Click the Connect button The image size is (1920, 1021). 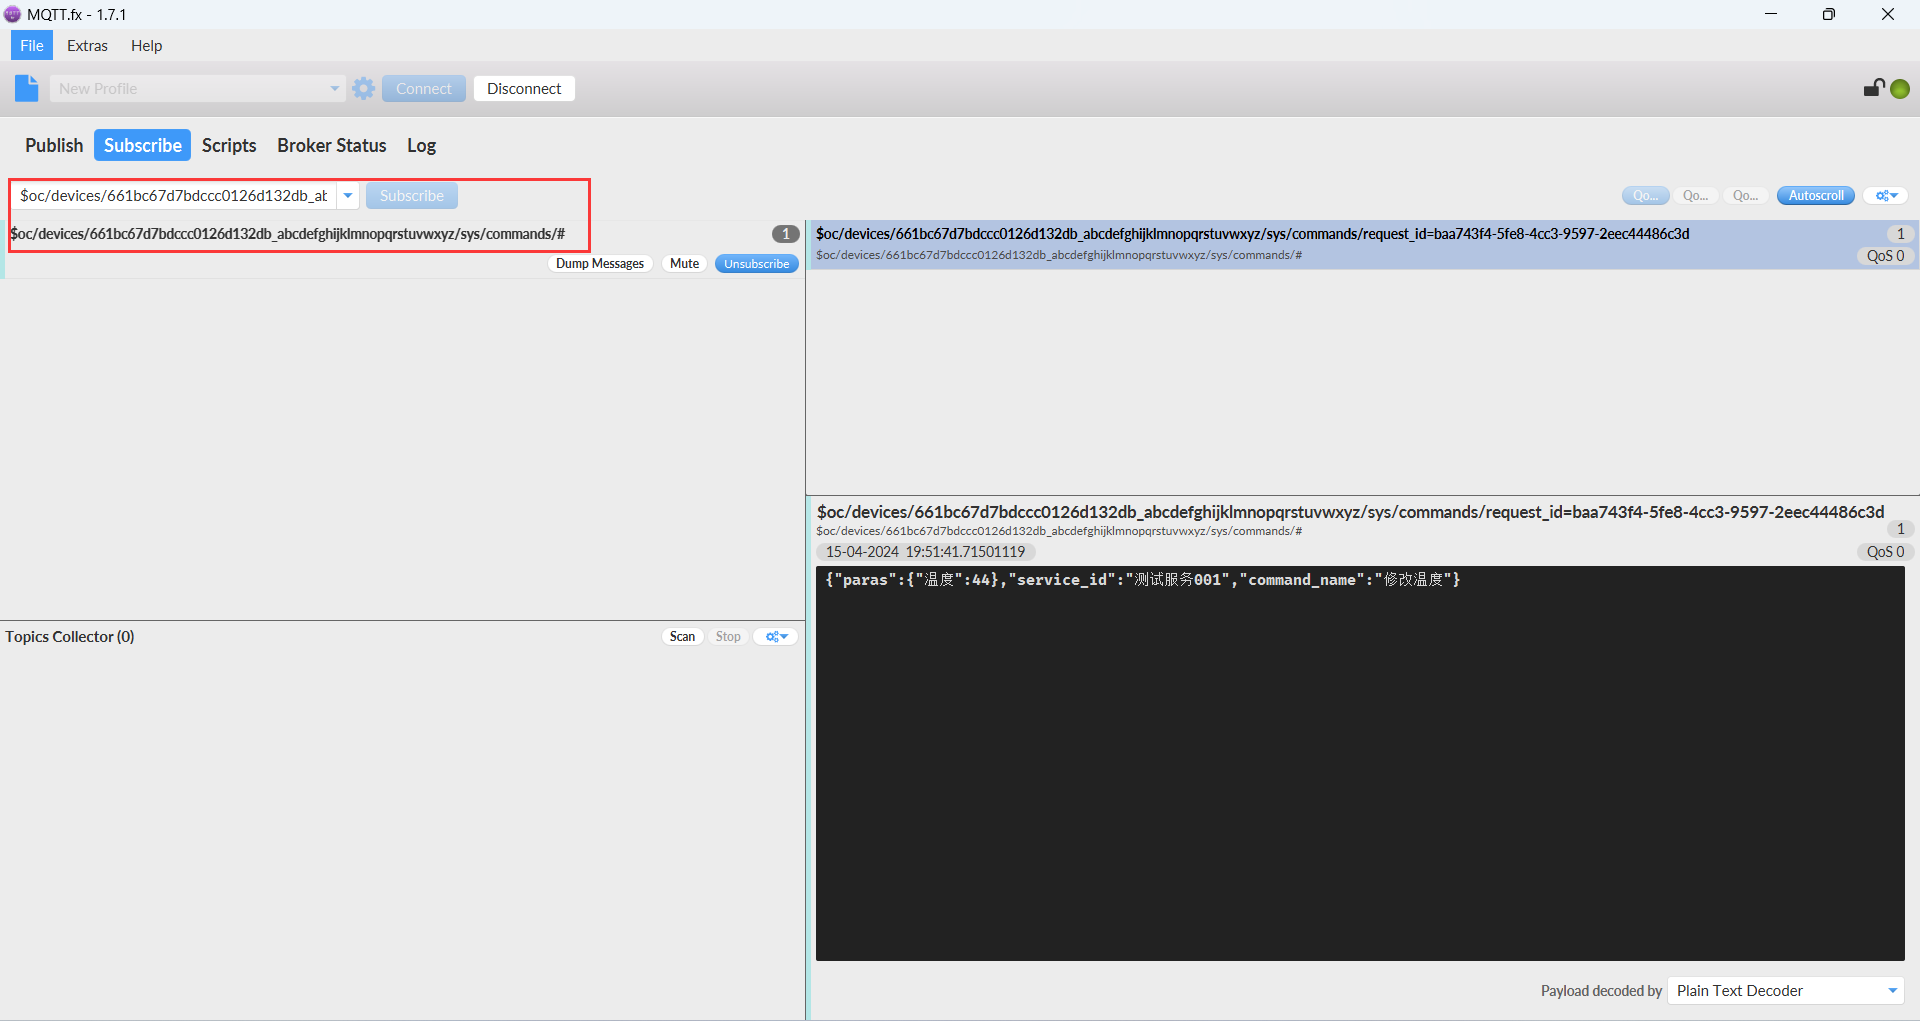[424, 88]
